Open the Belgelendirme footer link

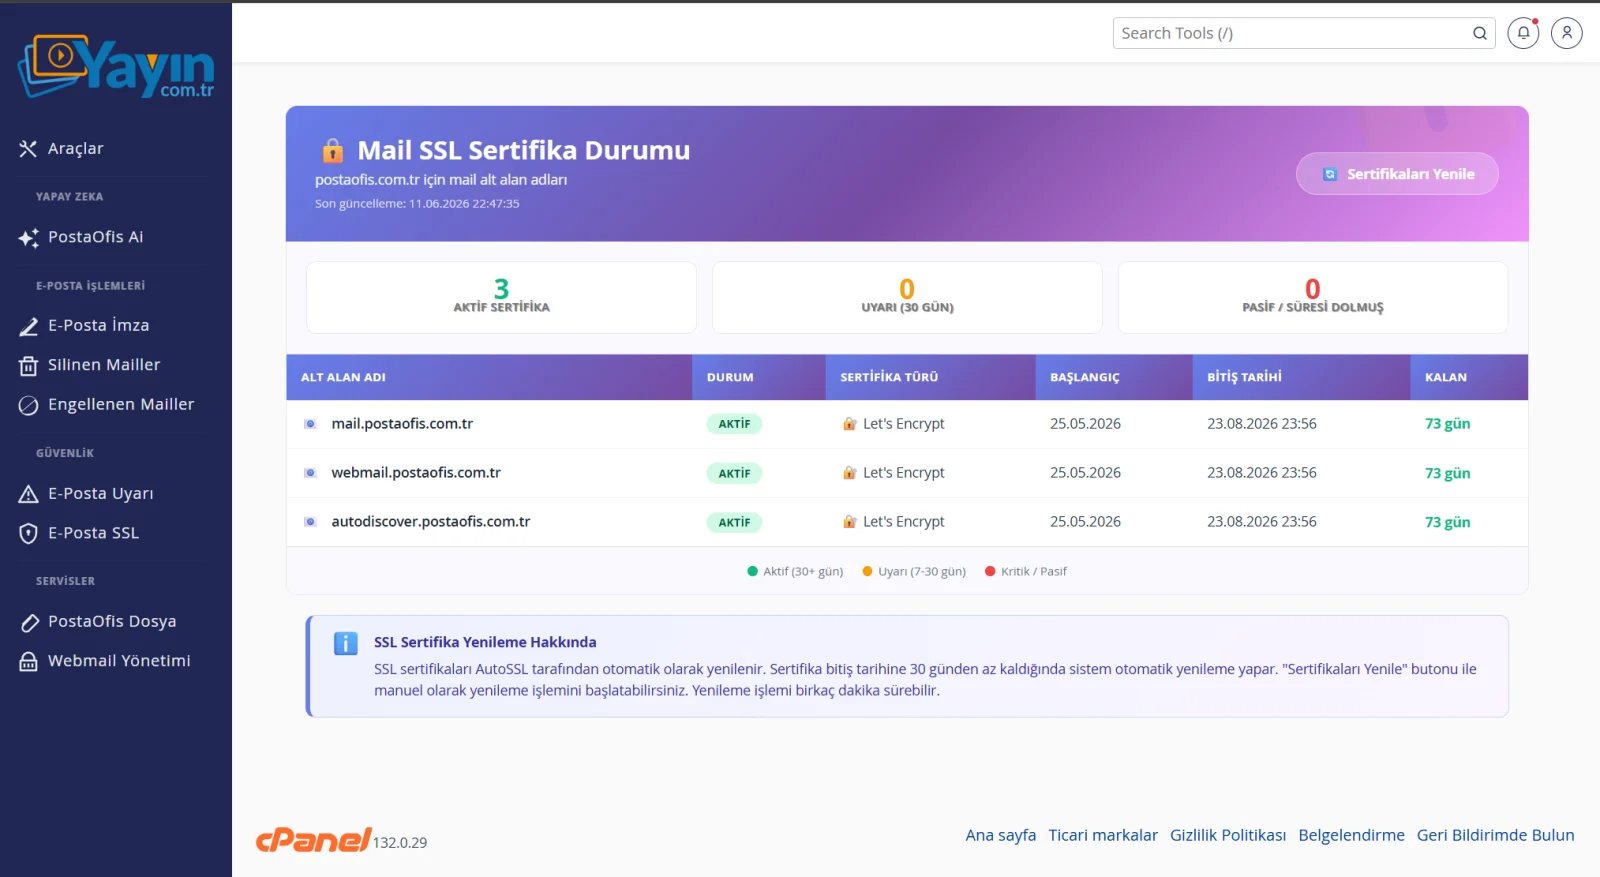pos(1351,835)
